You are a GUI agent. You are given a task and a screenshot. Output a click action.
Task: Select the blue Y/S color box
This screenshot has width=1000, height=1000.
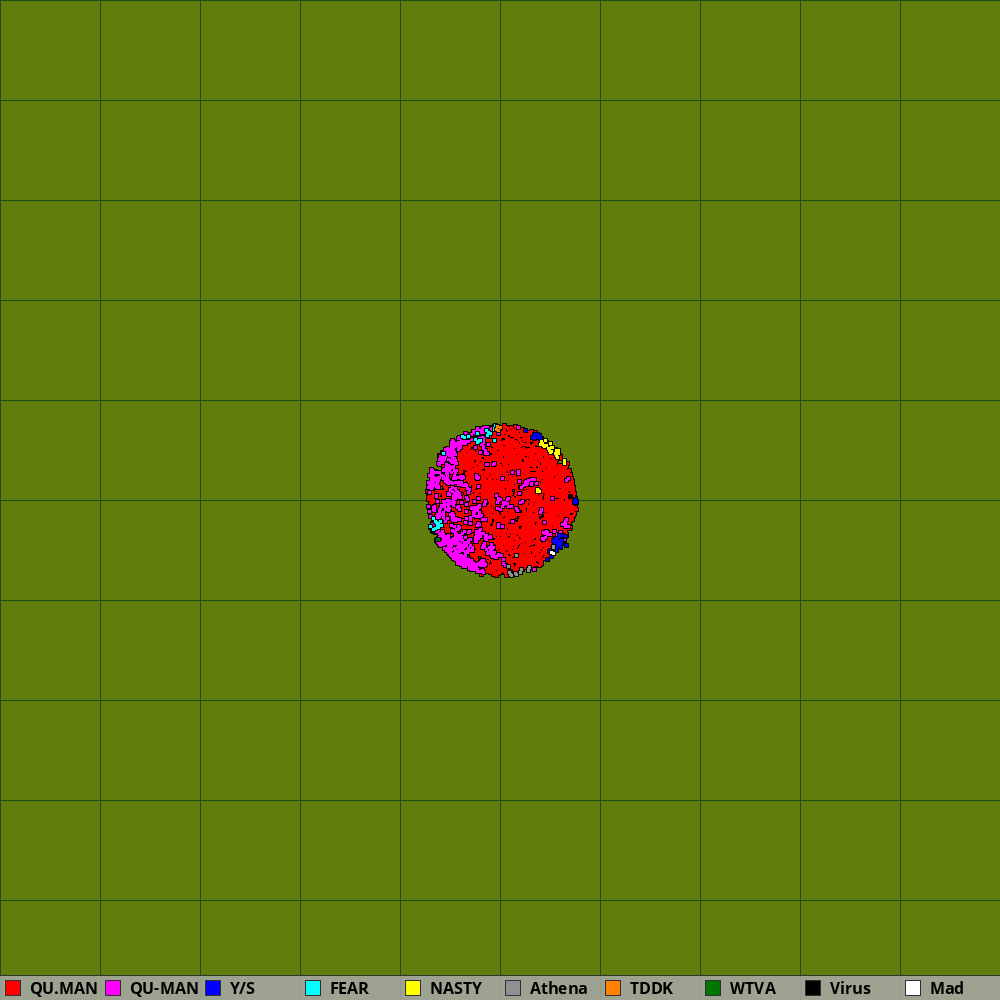click(213, 988)
